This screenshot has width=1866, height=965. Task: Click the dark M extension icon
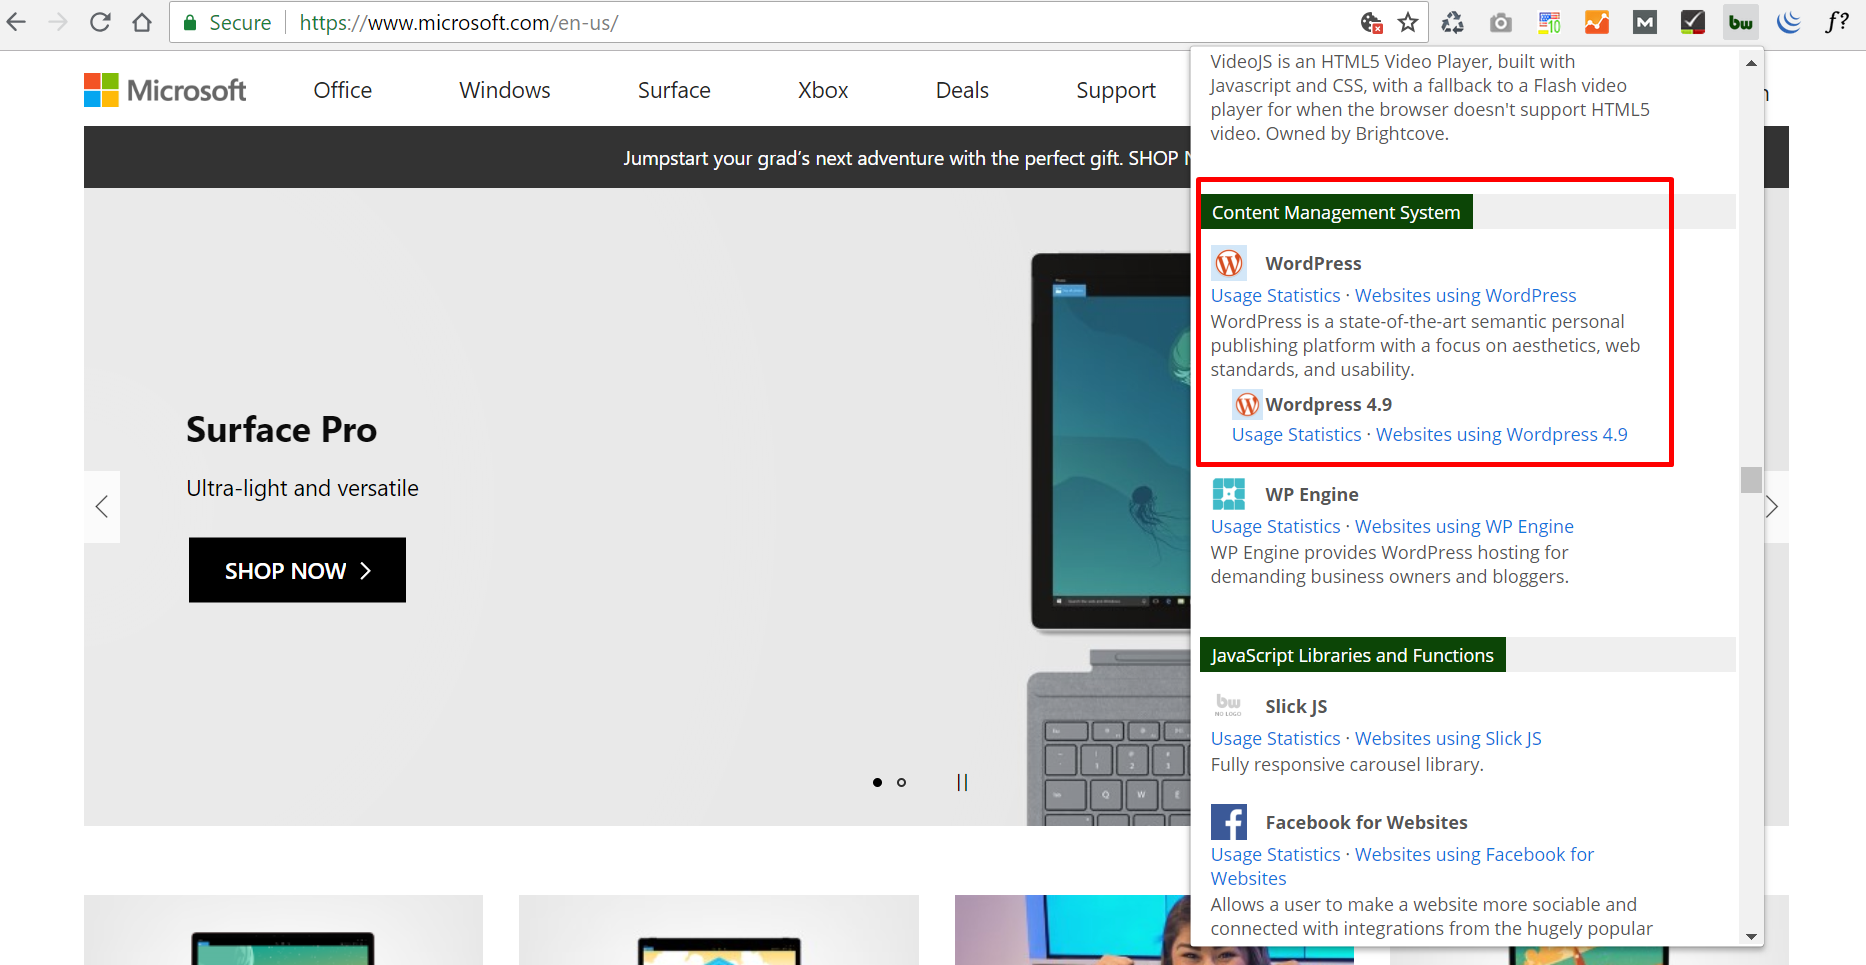coord(1645,22)
